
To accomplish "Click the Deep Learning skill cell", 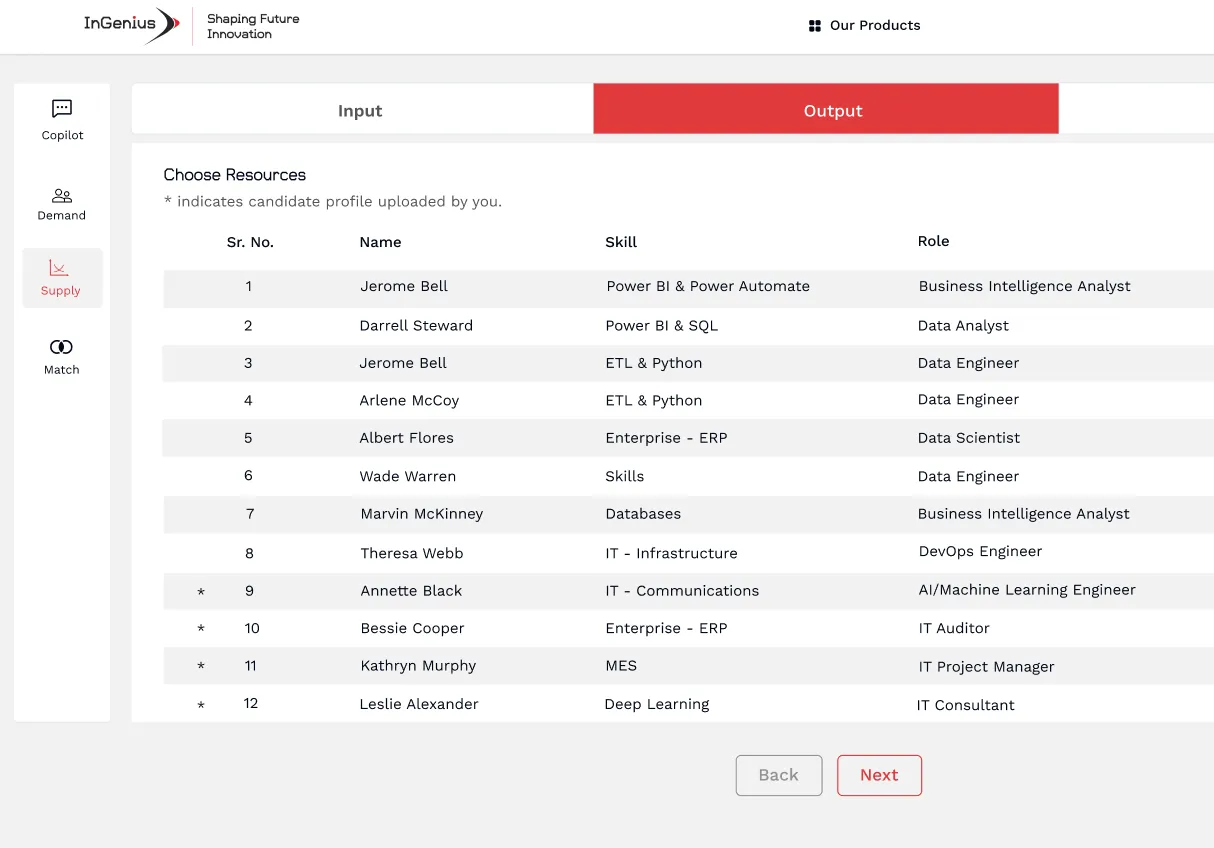I will coord(657,704).
